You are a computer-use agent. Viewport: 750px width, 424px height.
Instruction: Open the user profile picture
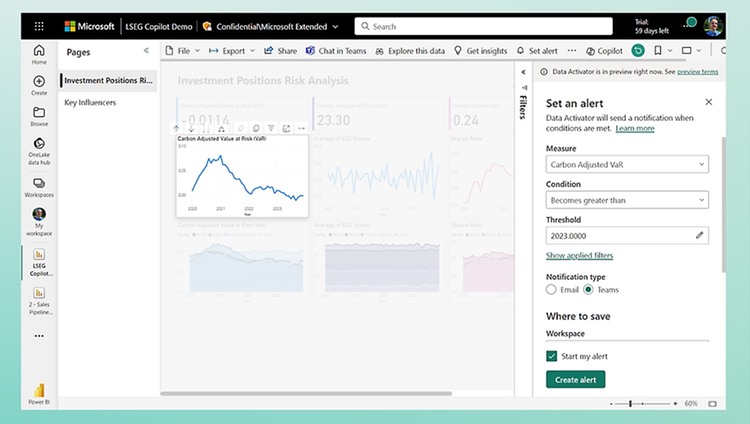click(x=713, y=26)
